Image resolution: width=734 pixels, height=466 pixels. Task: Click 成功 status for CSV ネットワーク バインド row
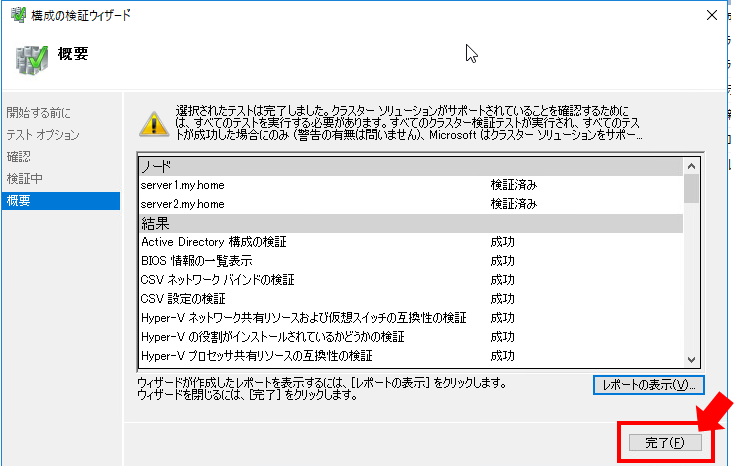[502, 280]
